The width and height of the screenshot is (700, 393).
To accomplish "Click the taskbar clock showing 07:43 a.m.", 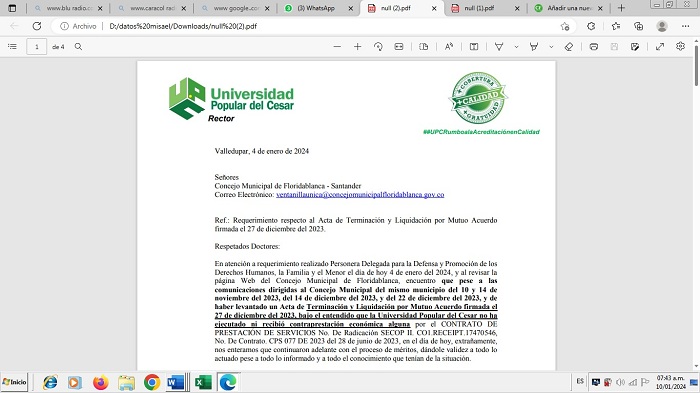I will pos(671,382).
